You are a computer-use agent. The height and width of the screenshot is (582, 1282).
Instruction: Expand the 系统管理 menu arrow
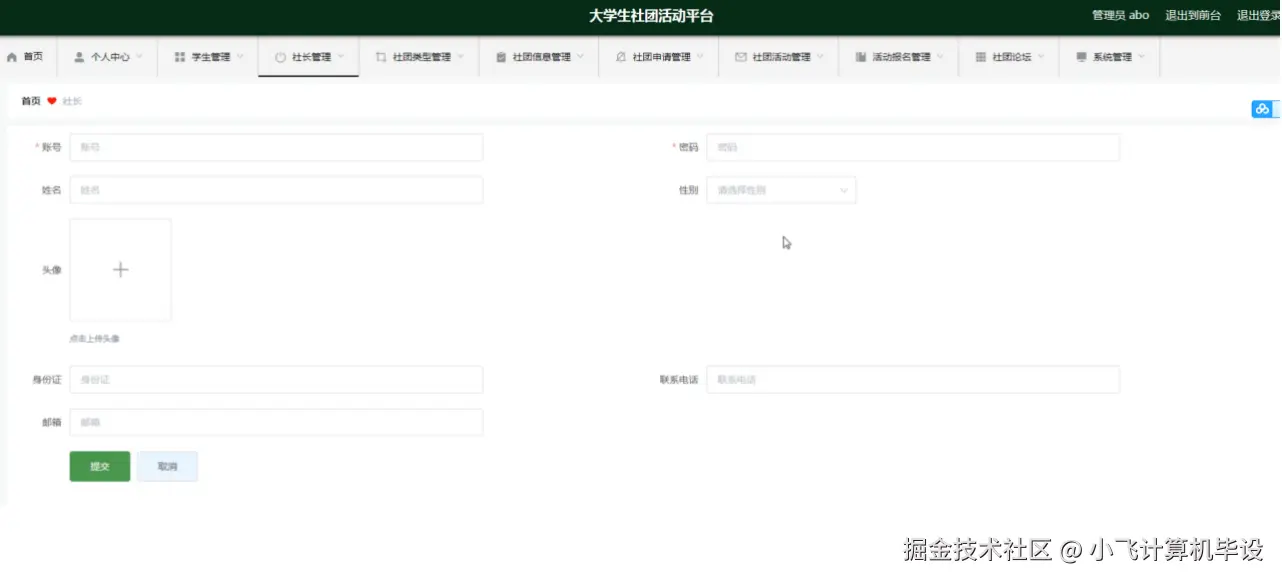point(1142,57)
